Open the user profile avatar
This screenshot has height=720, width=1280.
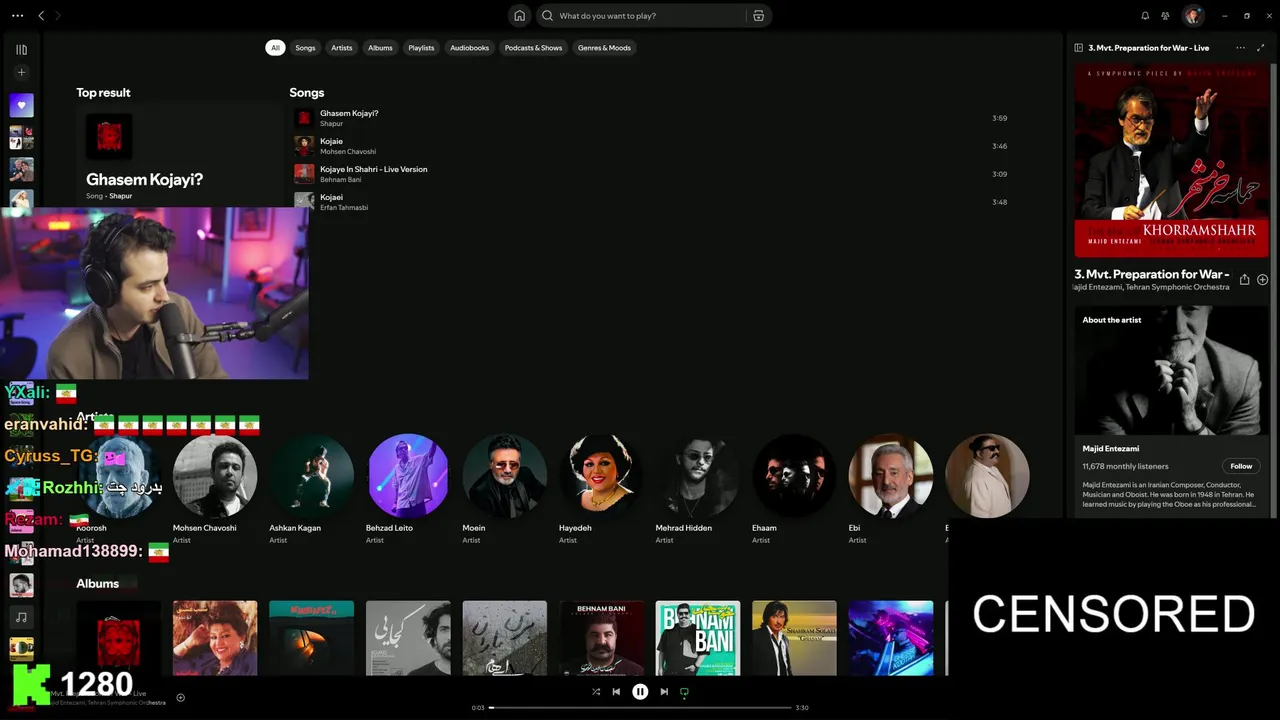1192,16
